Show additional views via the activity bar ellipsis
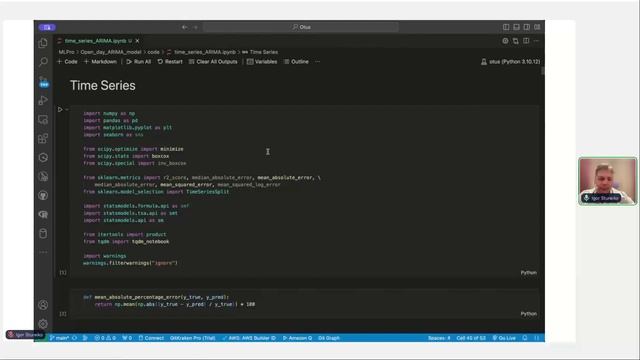 (43, 252)
